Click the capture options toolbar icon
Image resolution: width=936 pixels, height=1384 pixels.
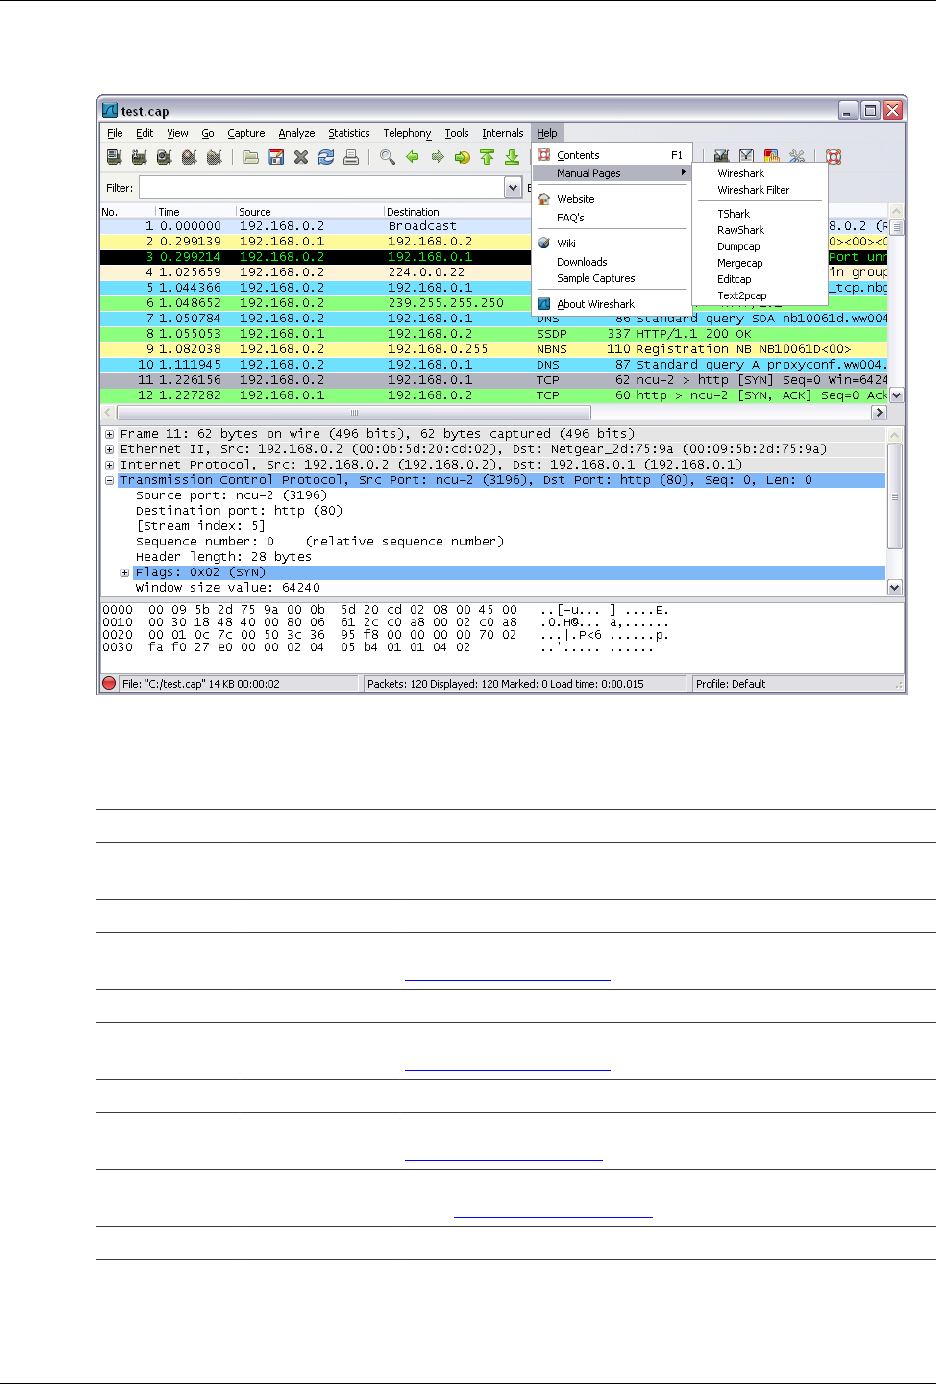click(139, 157)
